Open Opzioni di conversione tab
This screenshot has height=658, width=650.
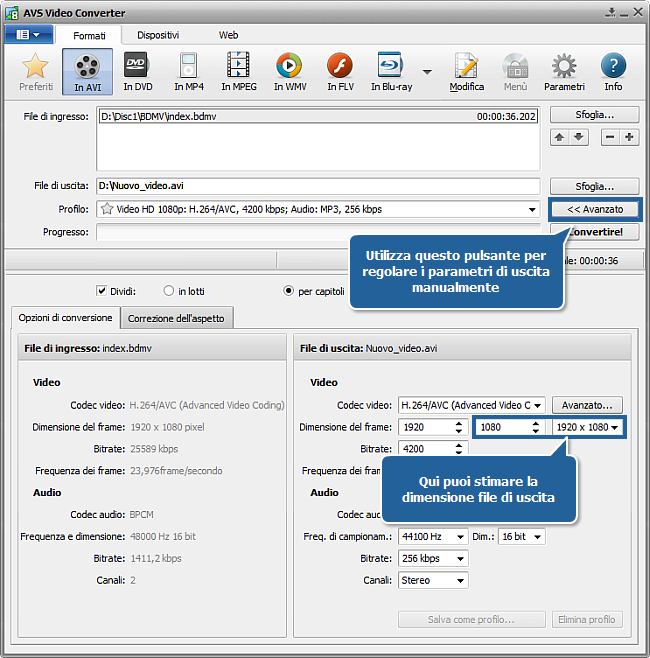click(65, 318)
